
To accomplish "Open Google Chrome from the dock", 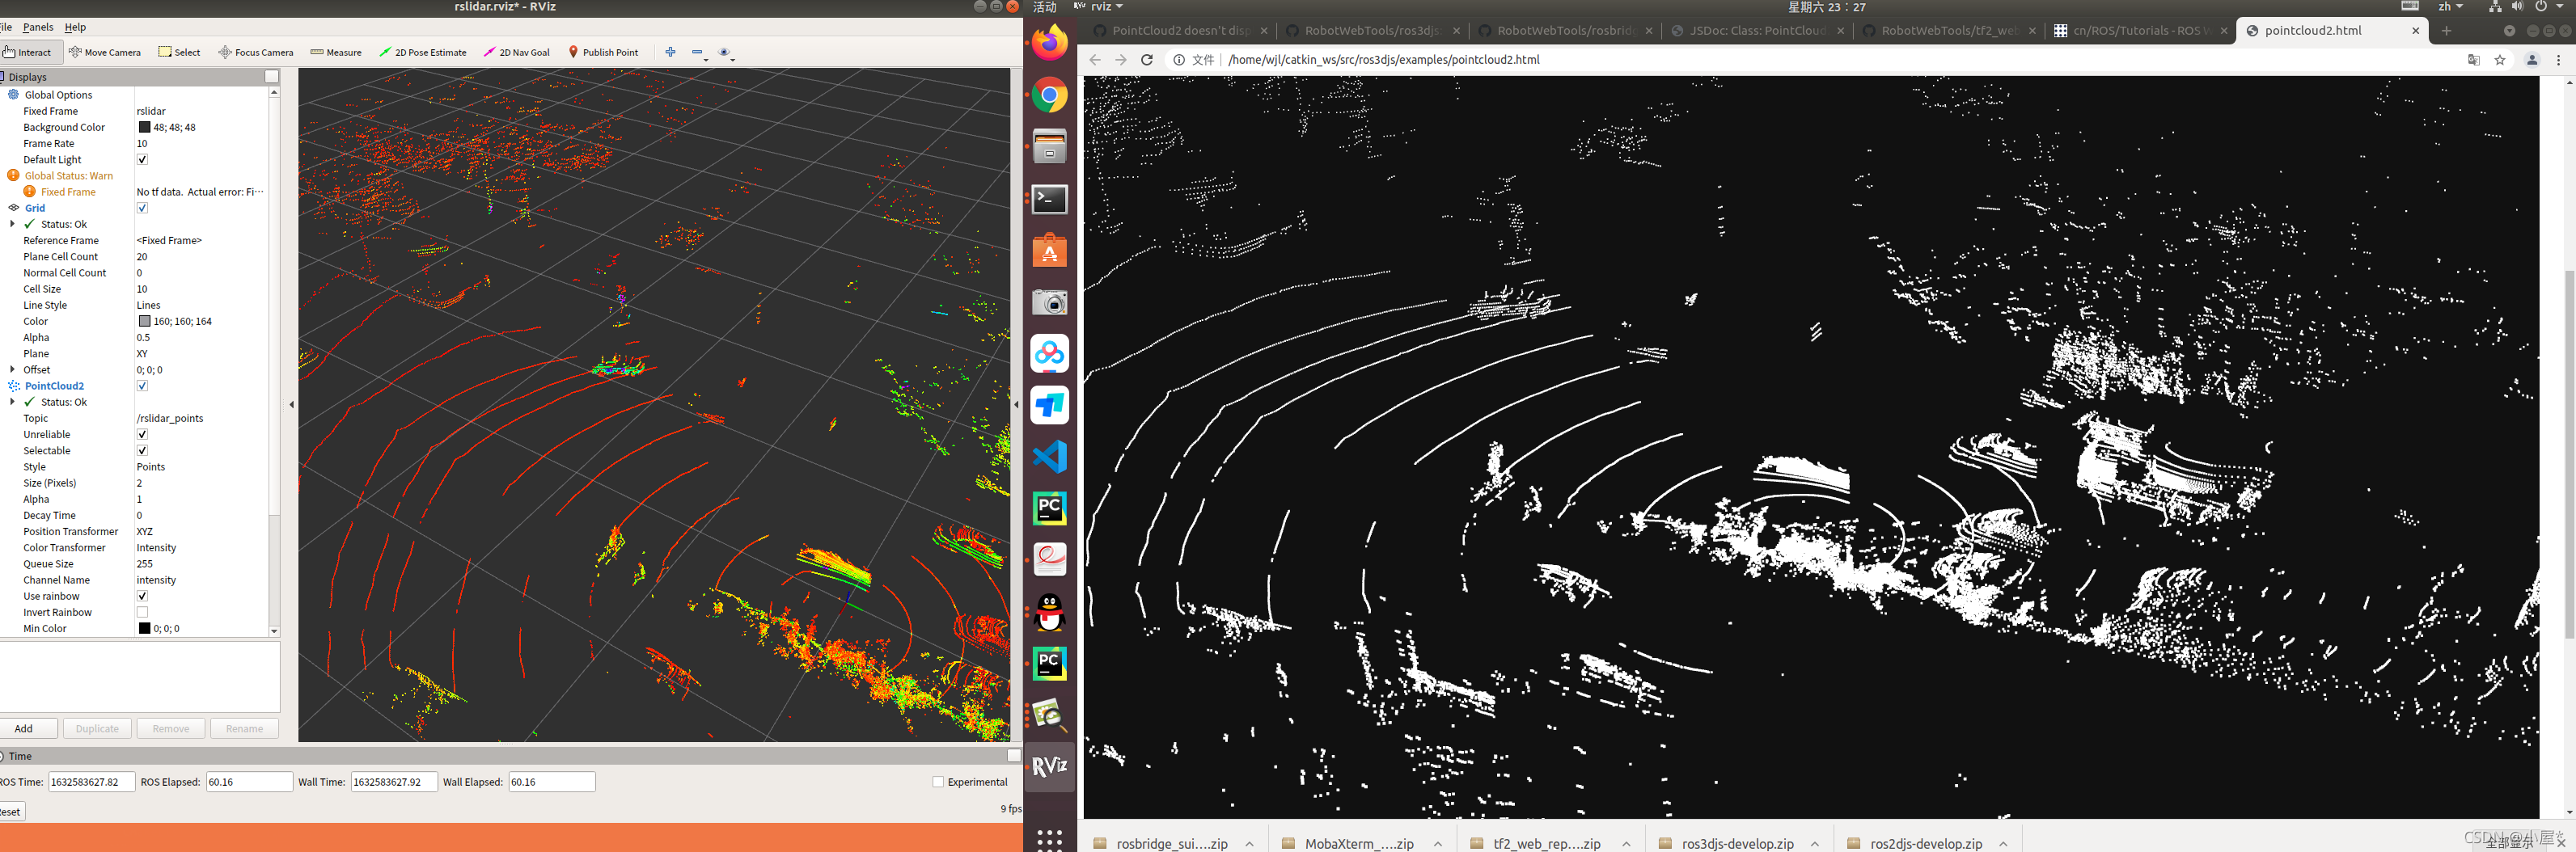I will pyautogui.click(x=1050, y=96).
